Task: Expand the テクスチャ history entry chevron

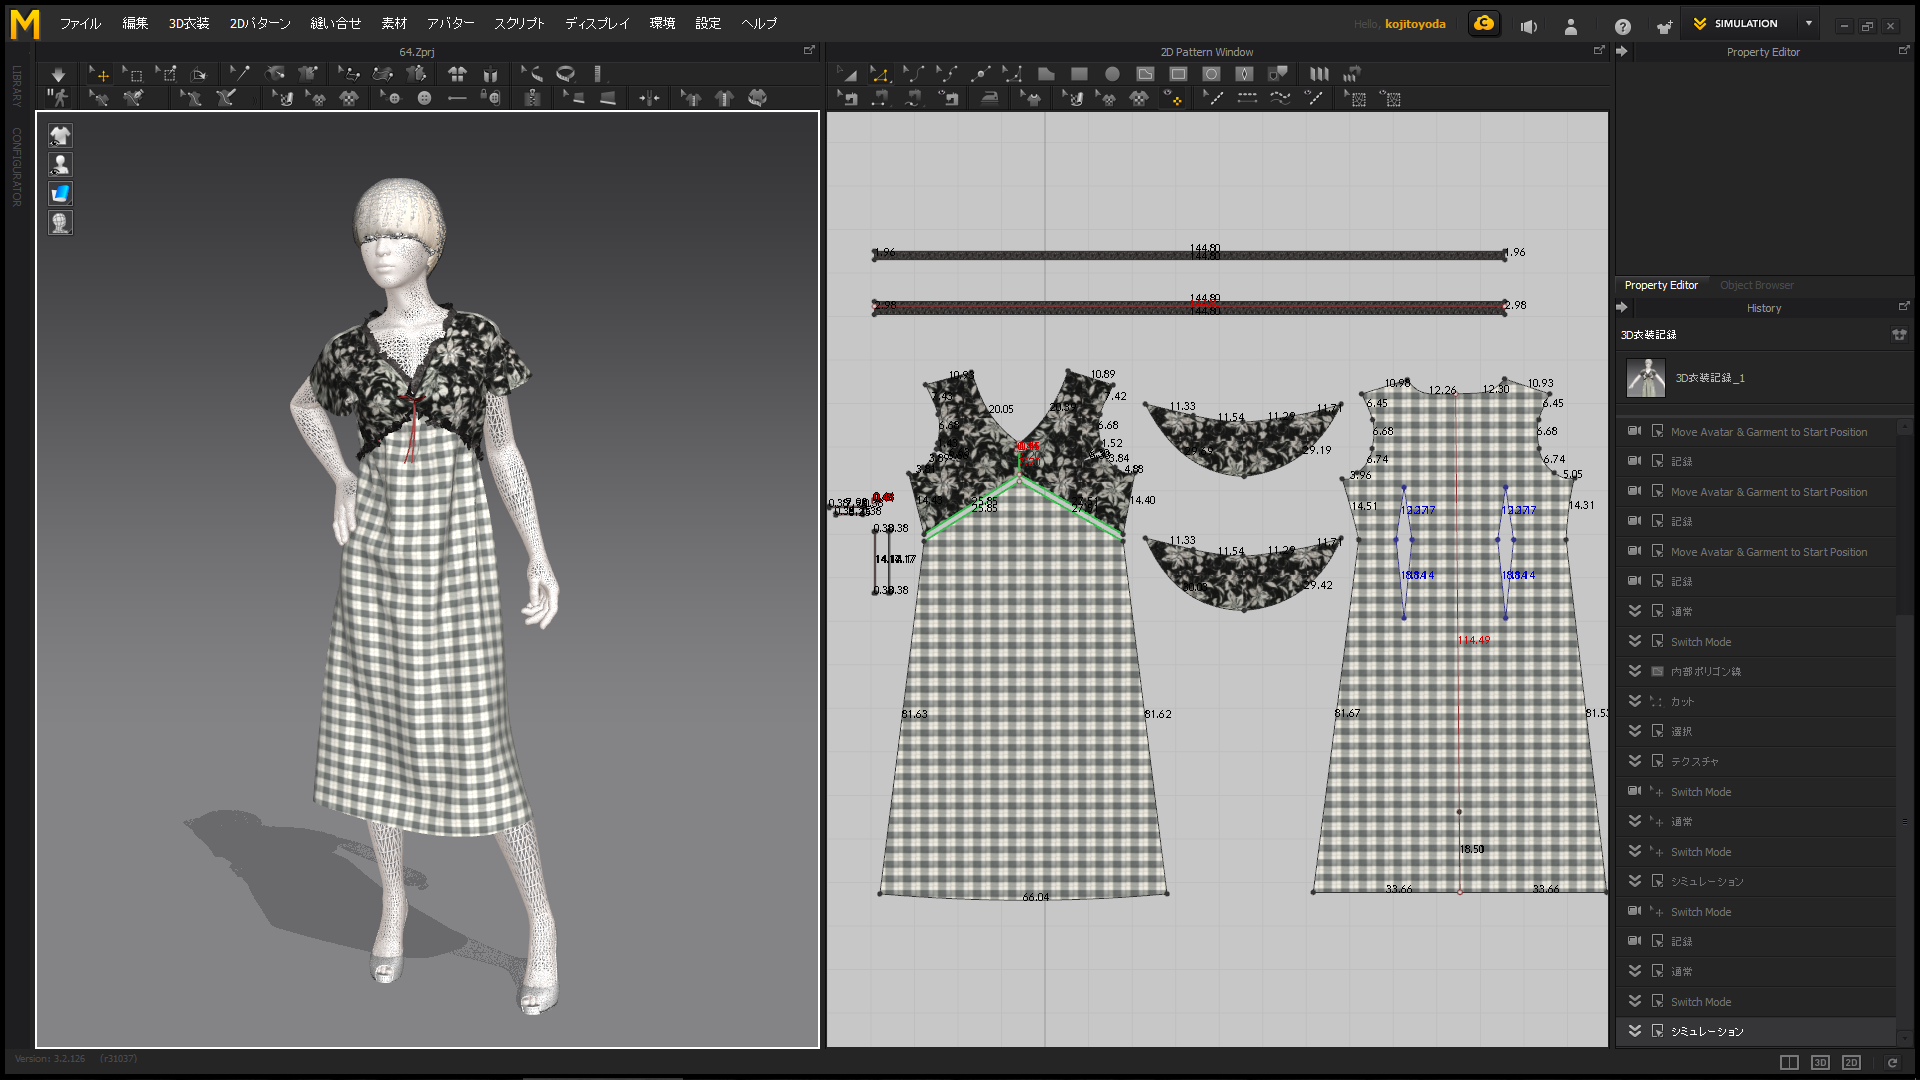Action: tap(1635, 761)
